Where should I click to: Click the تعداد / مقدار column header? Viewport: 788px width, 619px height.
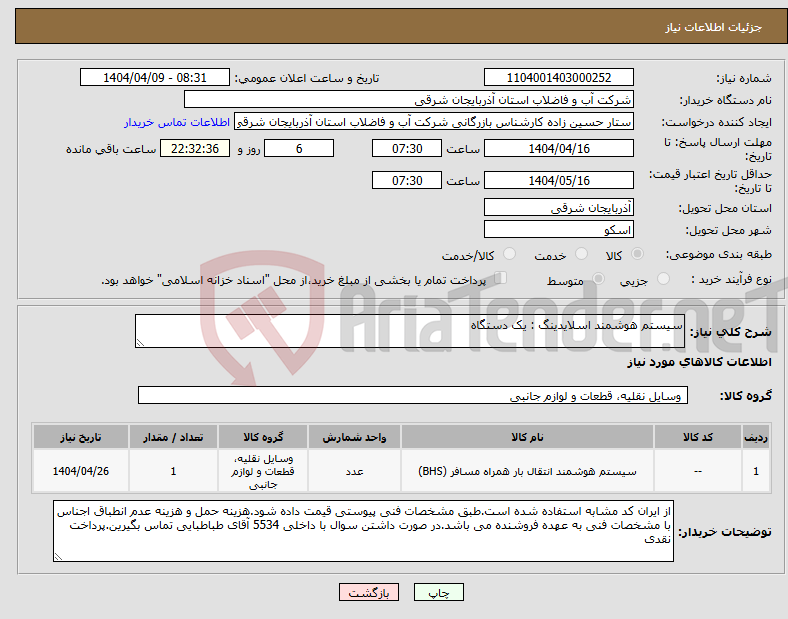173,437
